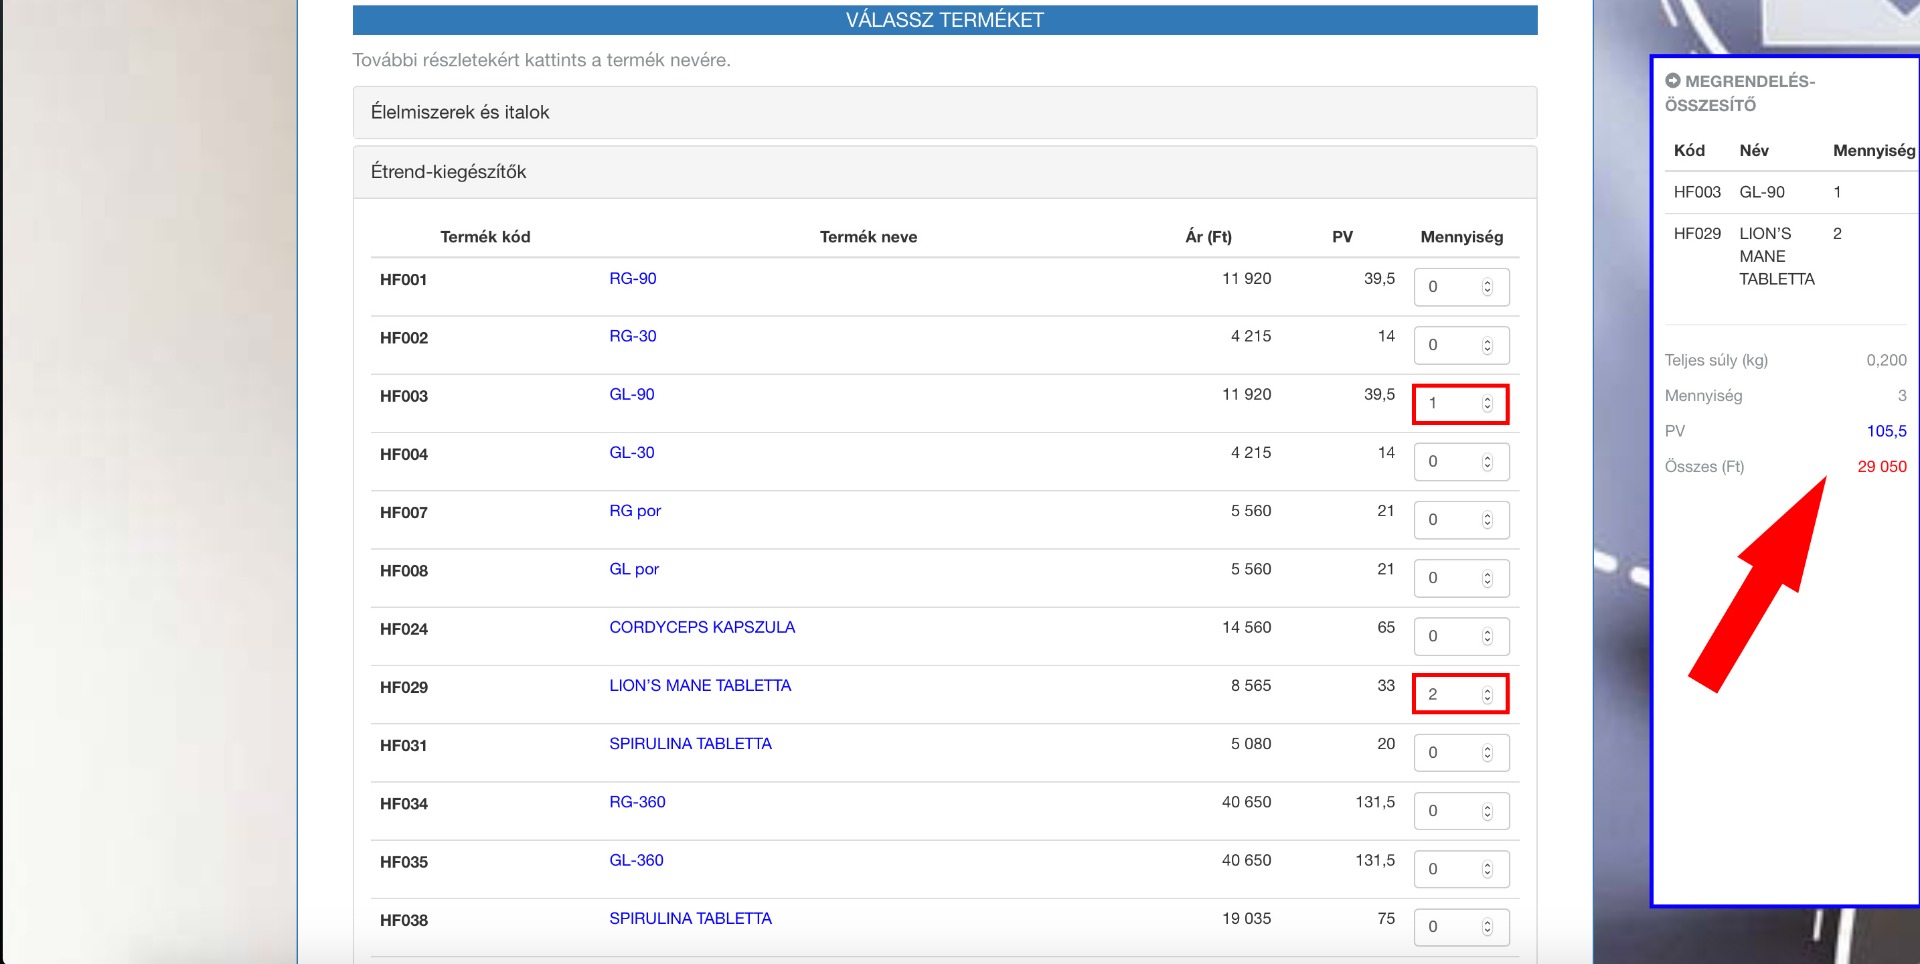Viewport: 1920px width, 964px height.
Task: Open CORDYCEPS KAPSZULA product link
Action: pos(702,628)
